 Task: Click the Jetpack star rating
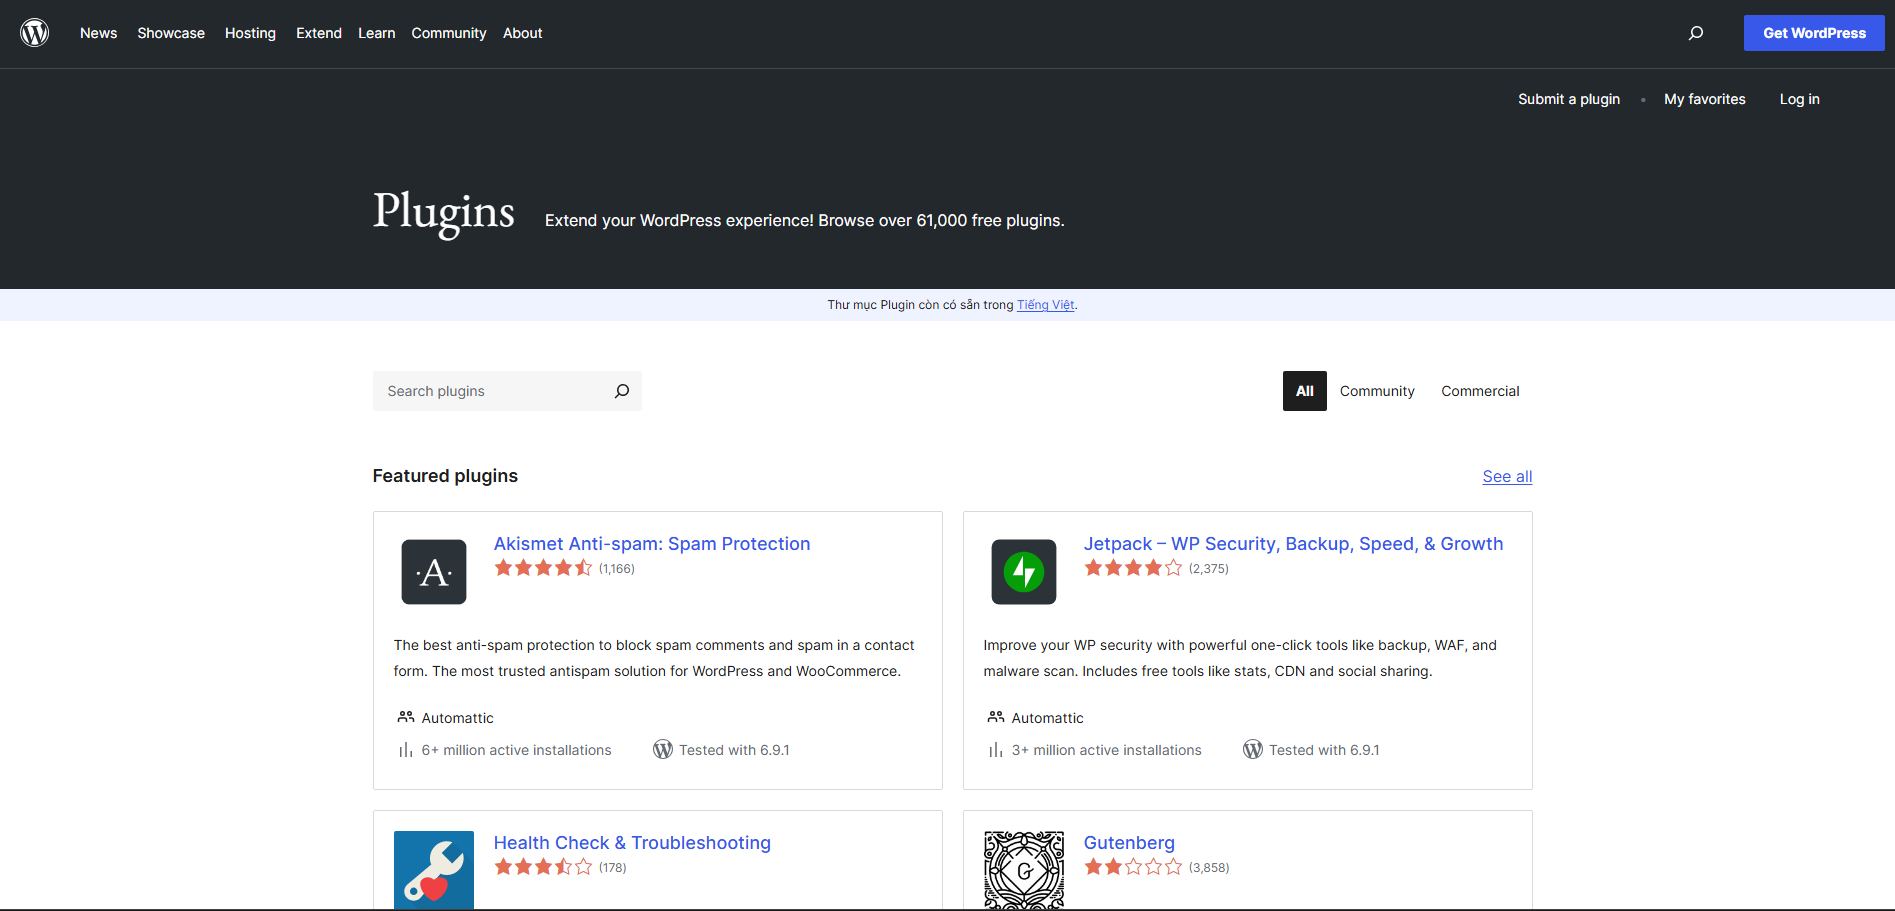(1133, 568)
